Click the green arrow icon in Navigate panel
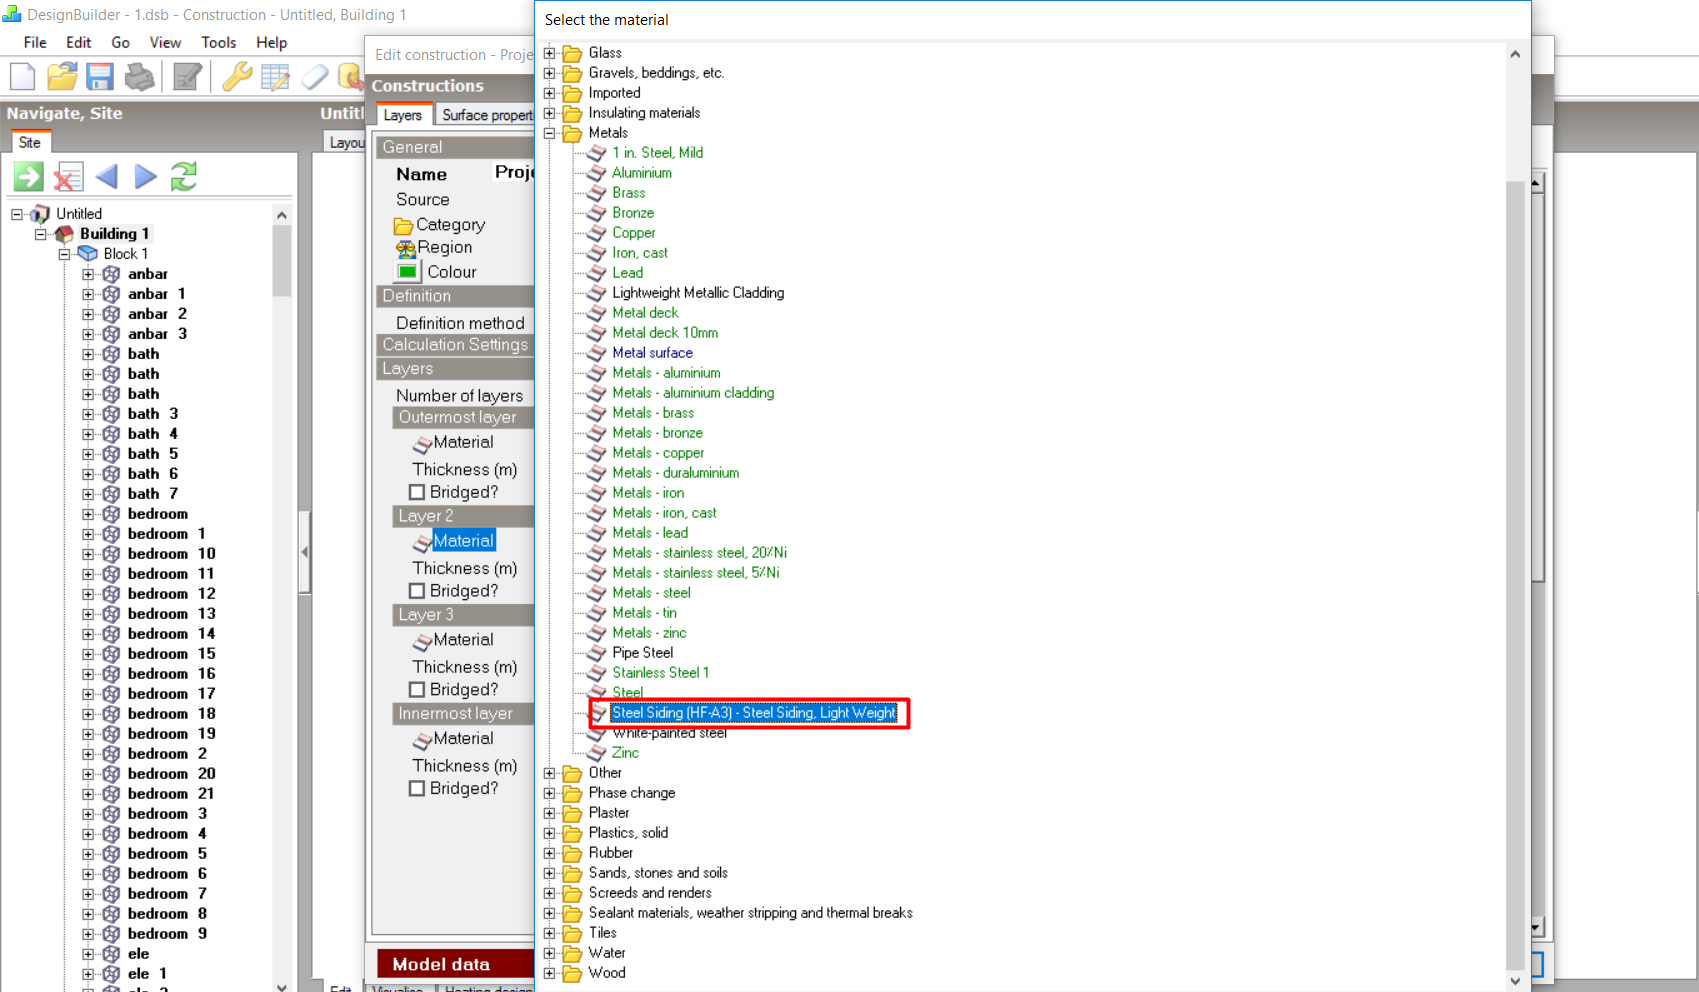 pyautogui.click(x=28, y=177)
